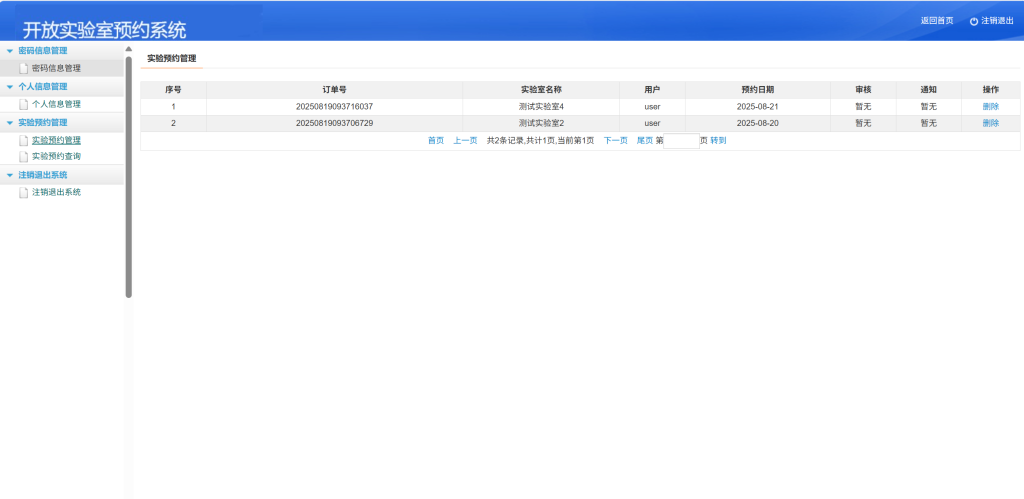1024x499 pixels.
Task: Go to 首页 in pagination
Action: pos(436,140)
